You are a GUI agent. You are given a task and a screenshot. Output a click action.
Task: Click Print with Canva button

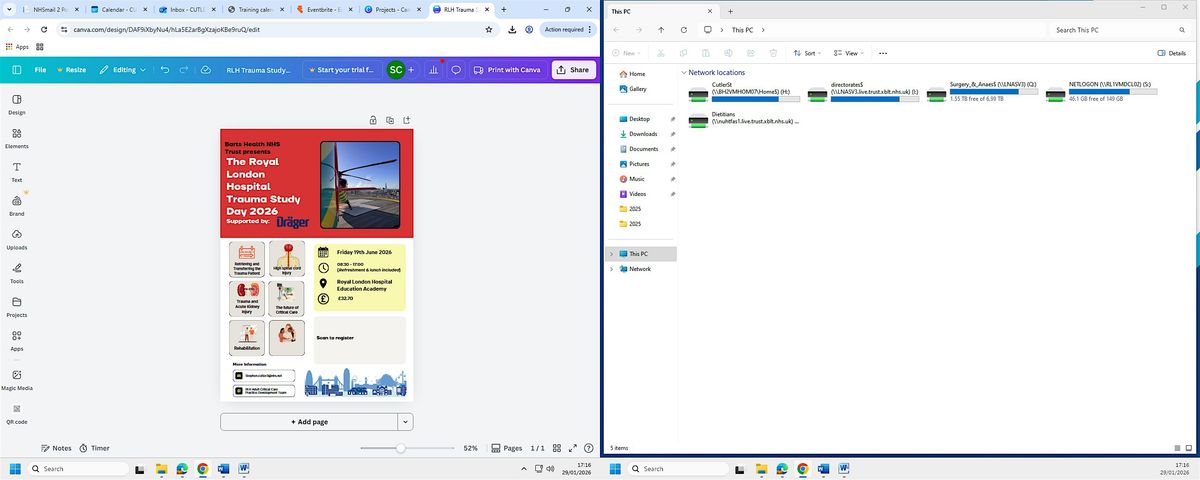click(506, 70)
